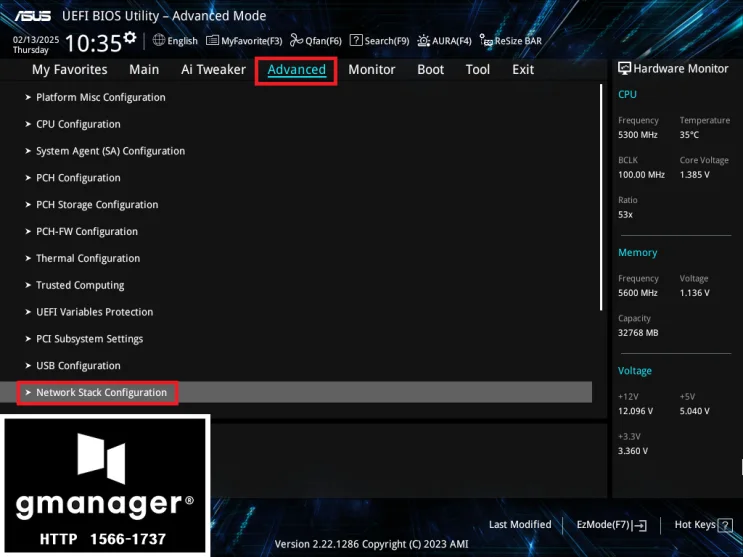
Task: Click the Version 2.22.1286 copyright text
Action: coord(371,544)
